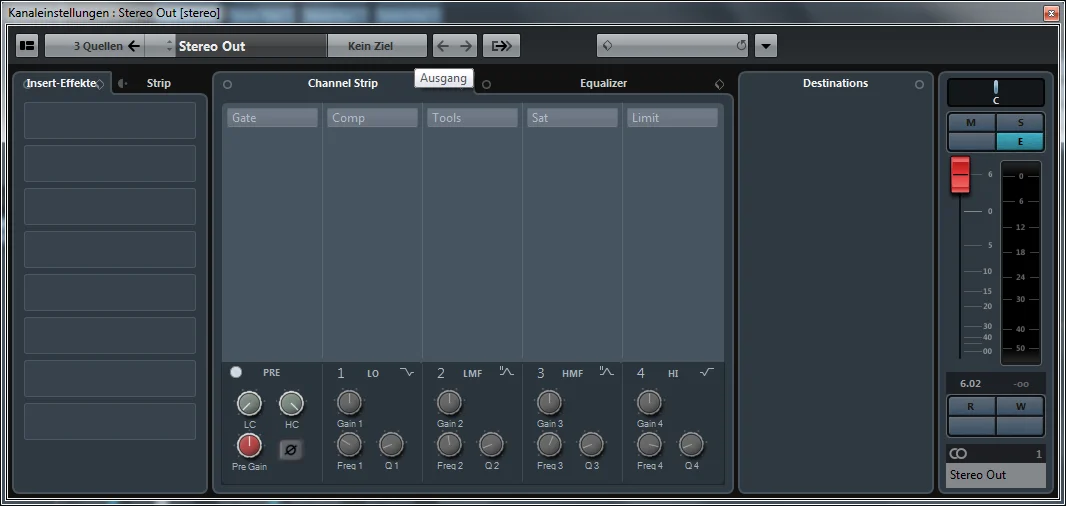The height and width of the screenshot is (506, 1066).
Task: Open the Sat module slot
Action: coord(572,118)
